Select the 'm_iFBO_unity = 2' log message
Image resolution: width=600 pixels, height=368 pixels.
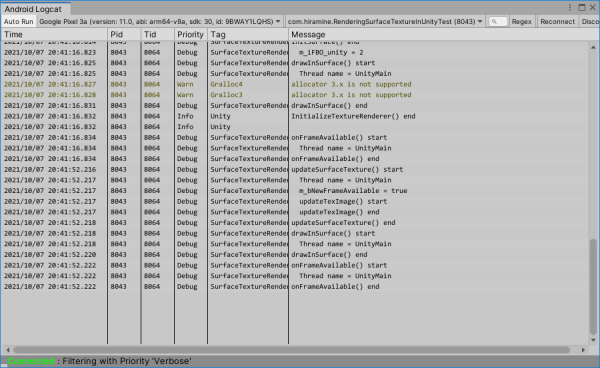[331, 52]
